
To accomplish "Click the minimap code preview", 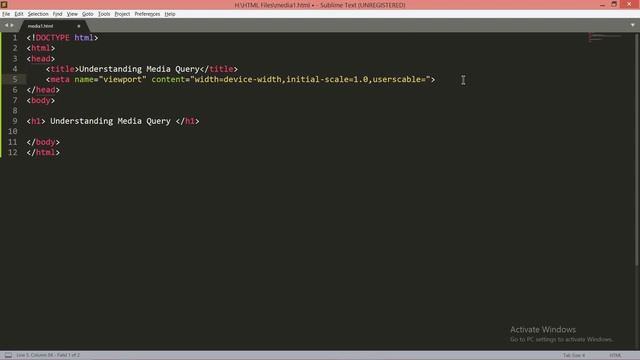I will click(605, 38).
